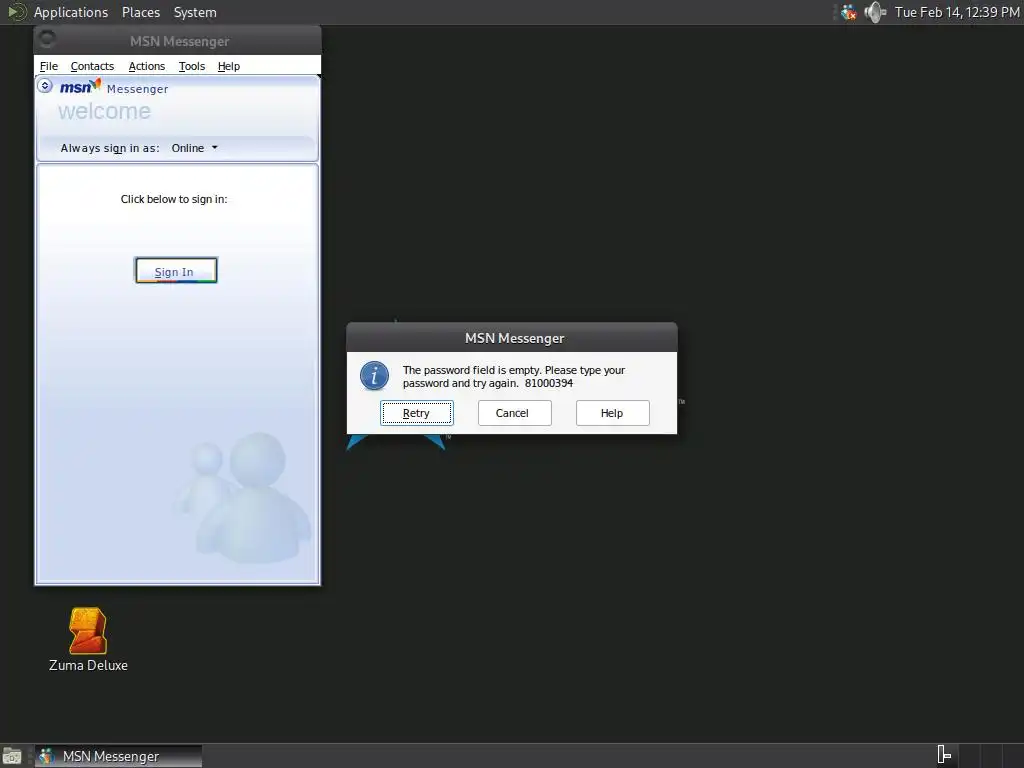Click the password field is empty message
Viewport: 1024px width, 768px height.
514,377
